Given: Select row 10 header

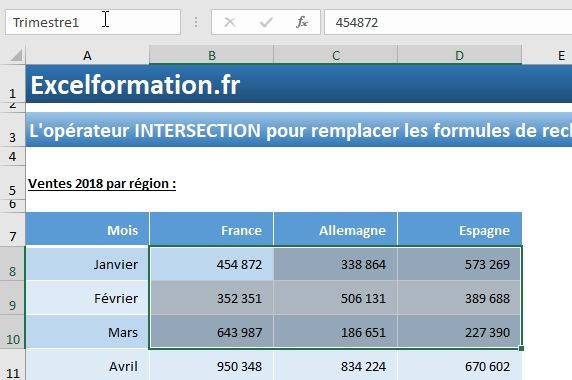Looking at the screenshot, I should click(x=12, y=332).
